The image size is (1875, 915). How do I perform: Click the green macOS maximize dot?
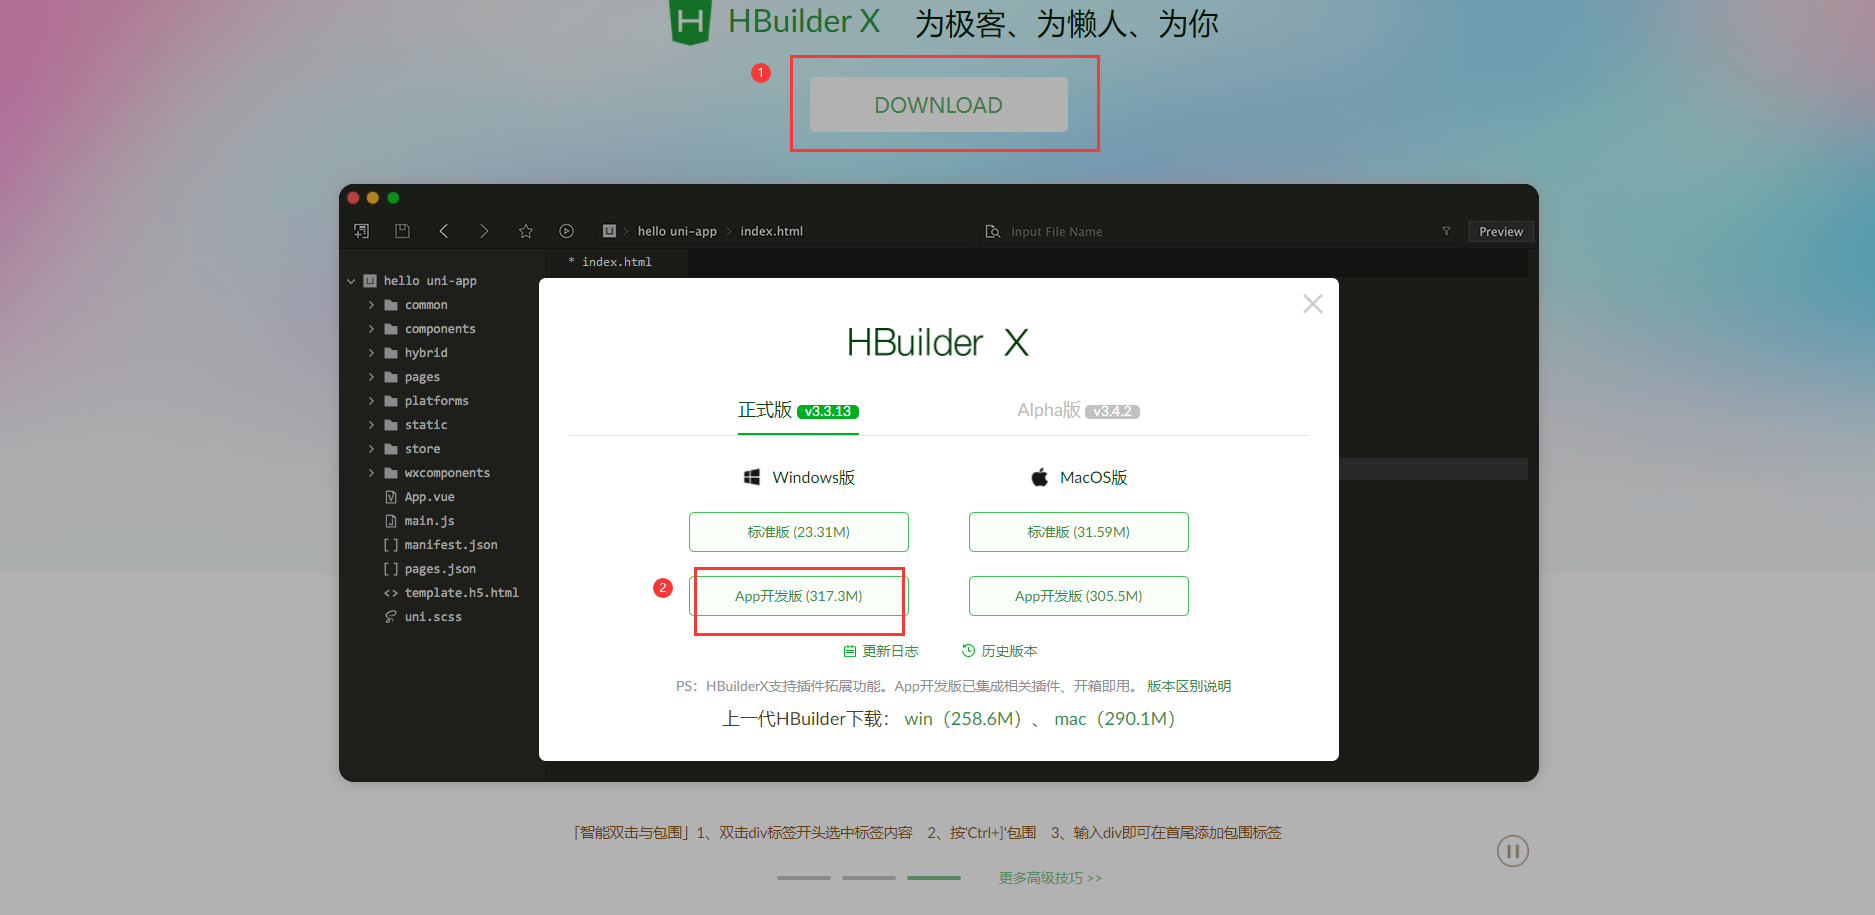393,198
